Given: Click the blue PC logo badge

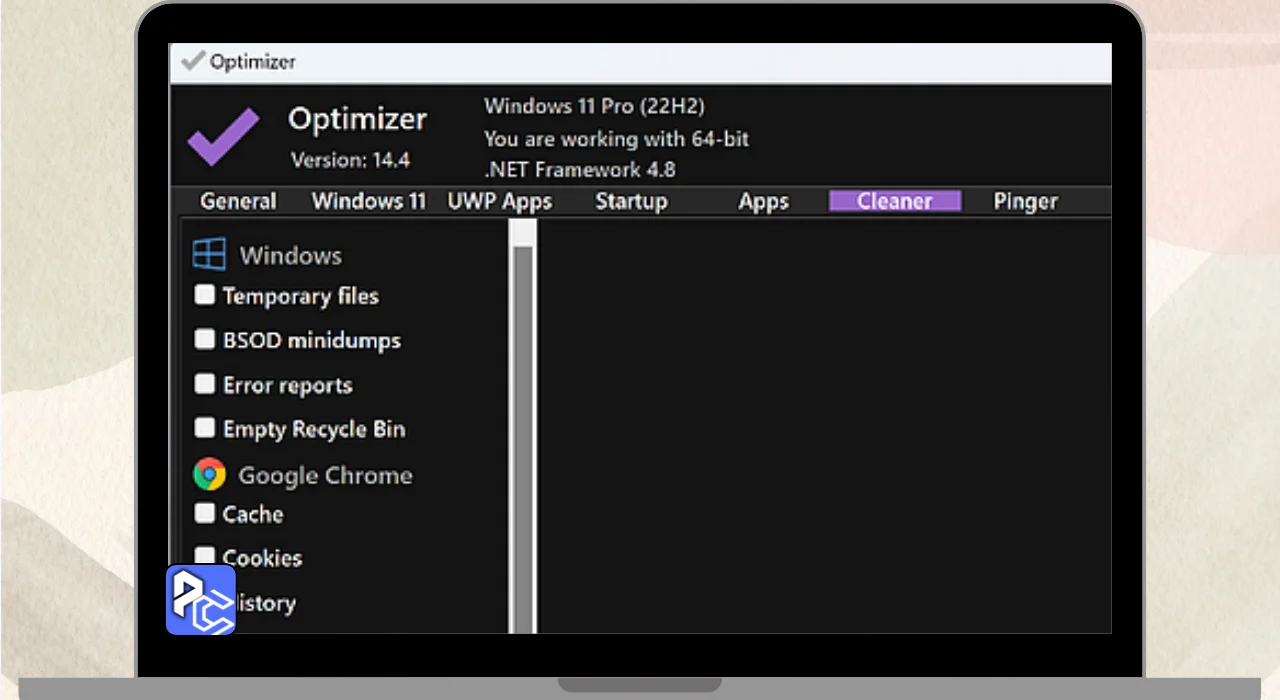Looking at the screenshot, I should [201, 600].
